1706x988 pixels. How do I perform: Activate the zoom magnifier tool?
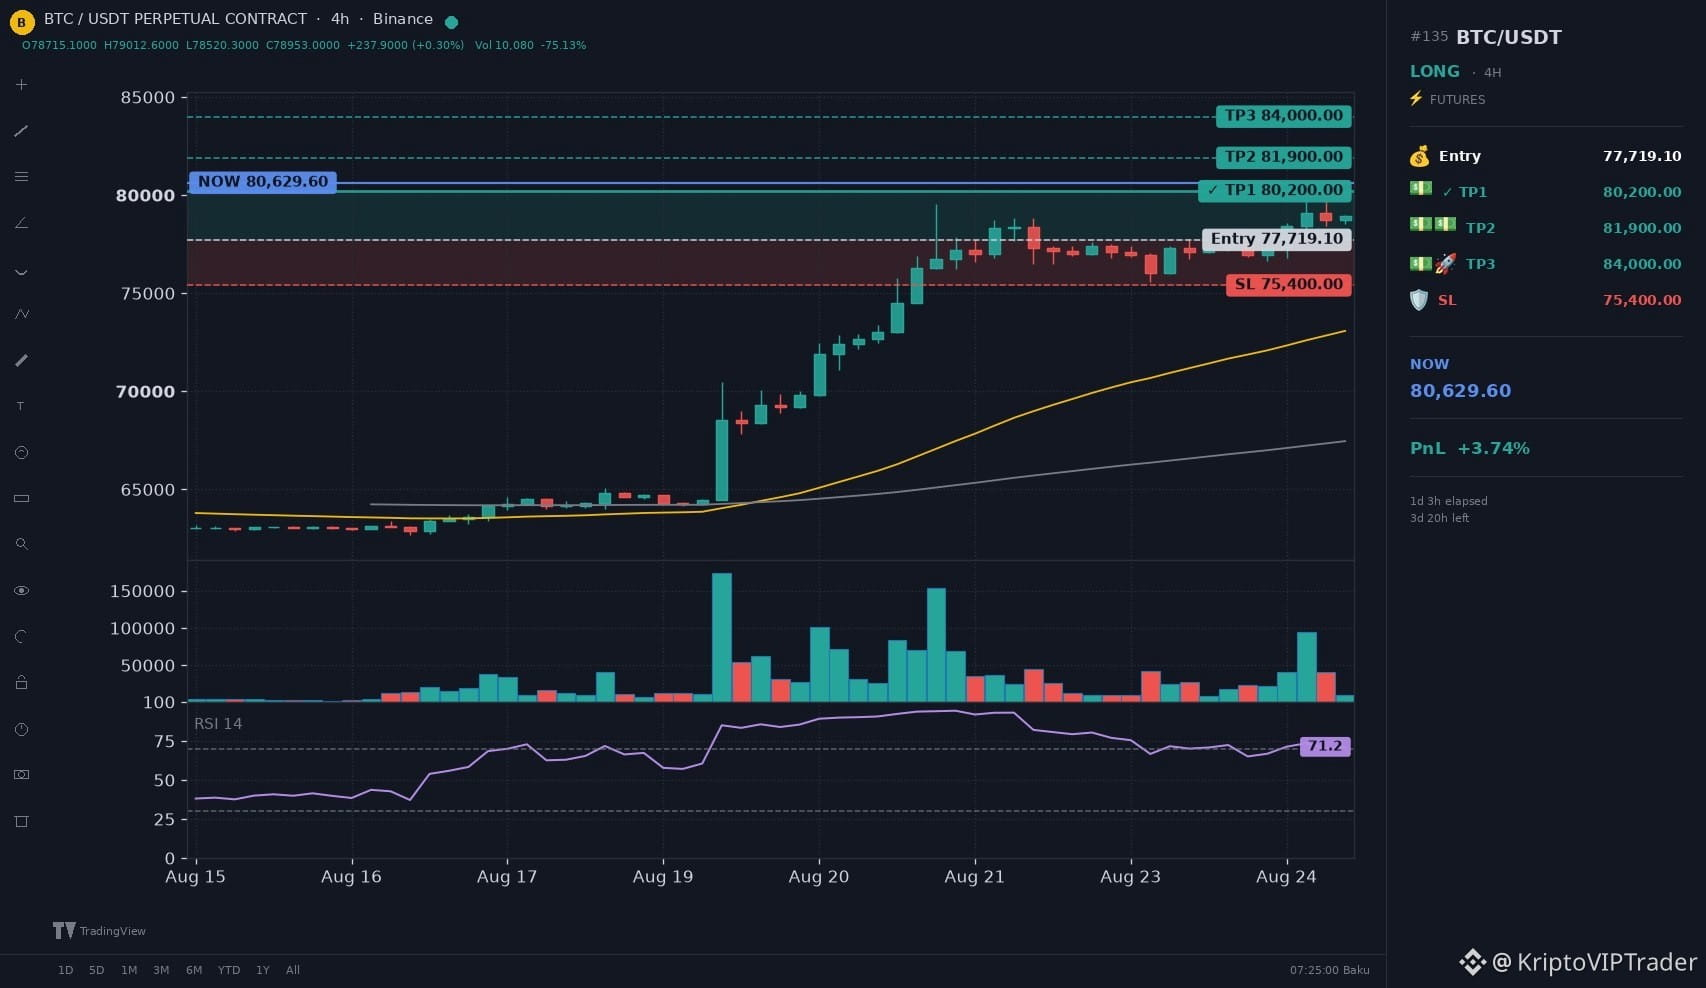pos(21,544)
